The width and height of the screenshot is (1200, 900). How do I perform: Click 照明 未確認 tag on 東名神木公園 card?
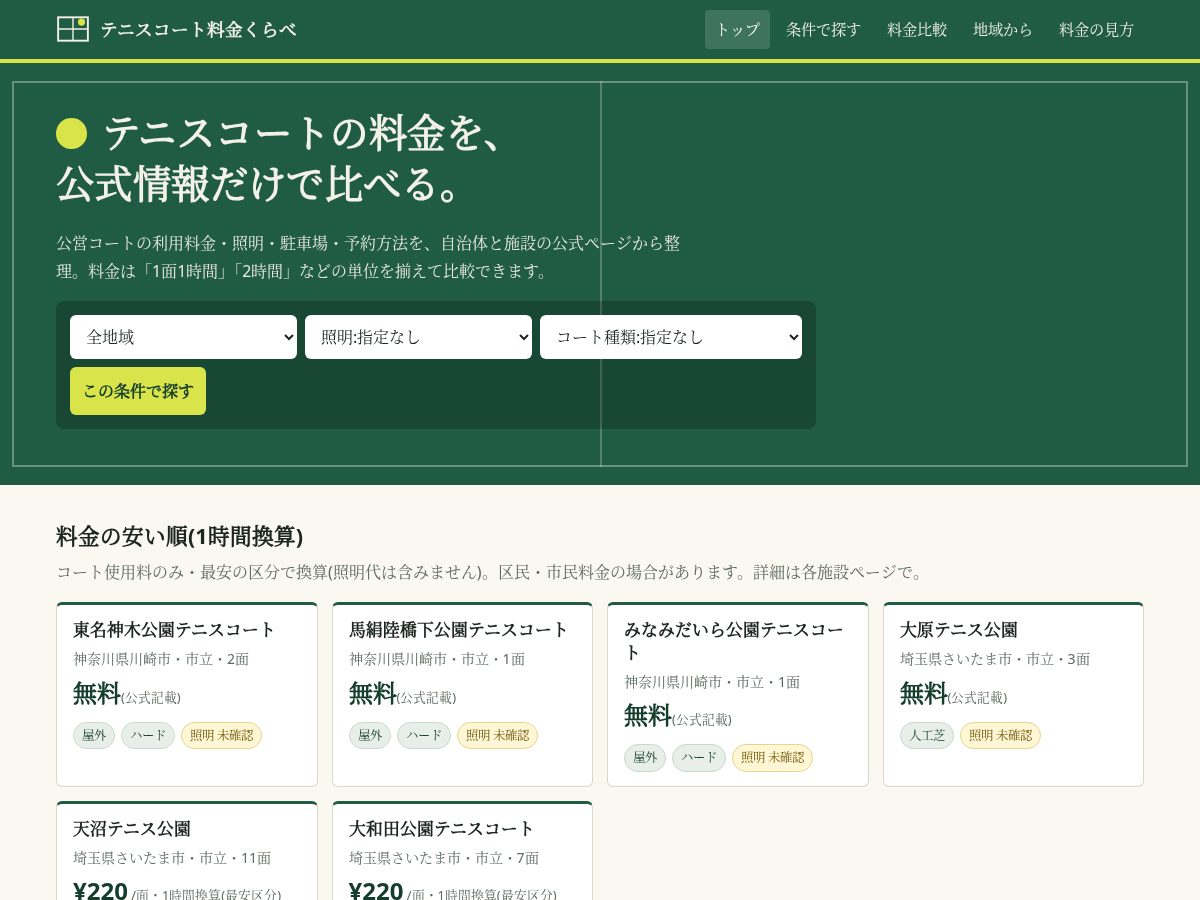[x=221, y=735]
